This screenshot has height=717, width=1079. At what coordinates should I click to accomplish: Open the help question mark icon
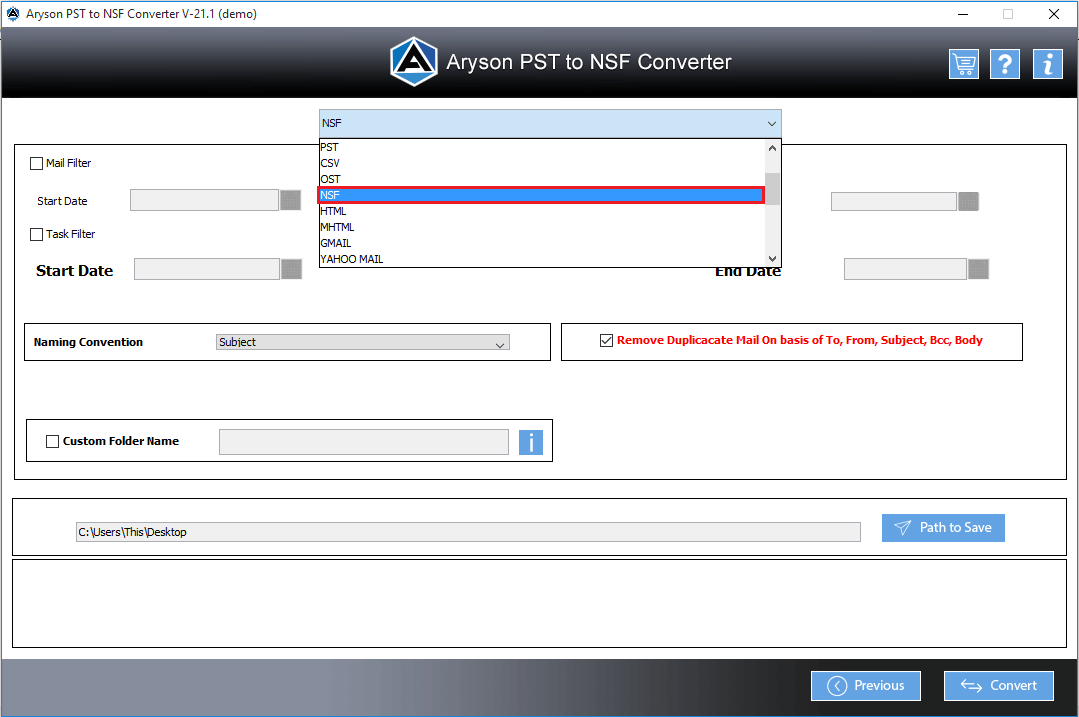[x=1005, y=64]
